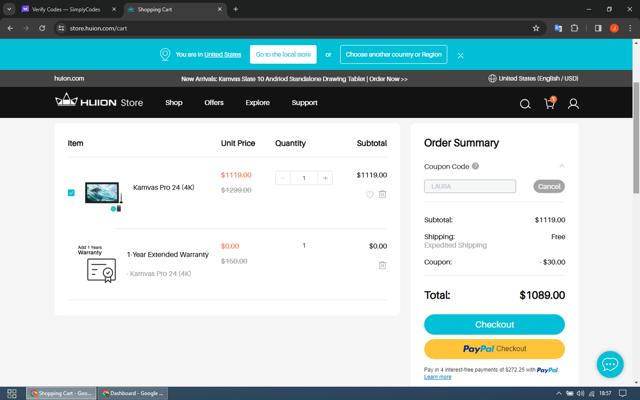Decrease Kamvas Pro 24 quantity

282,178
